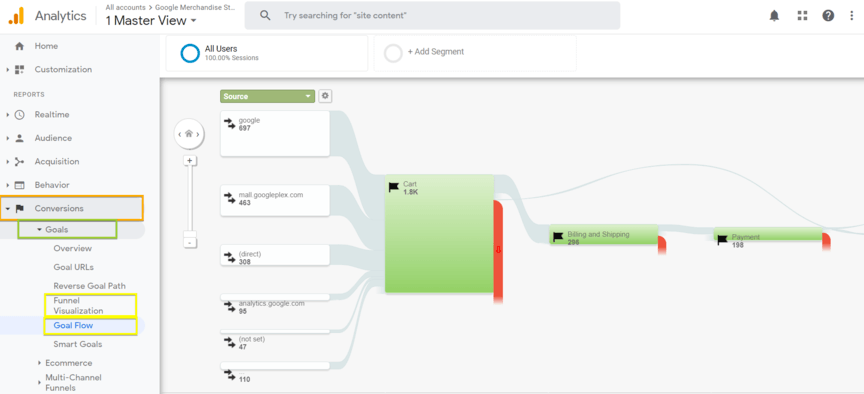Open the Funnel Visualization report
The height and width of the screenshot is (394, 864).
78,305
